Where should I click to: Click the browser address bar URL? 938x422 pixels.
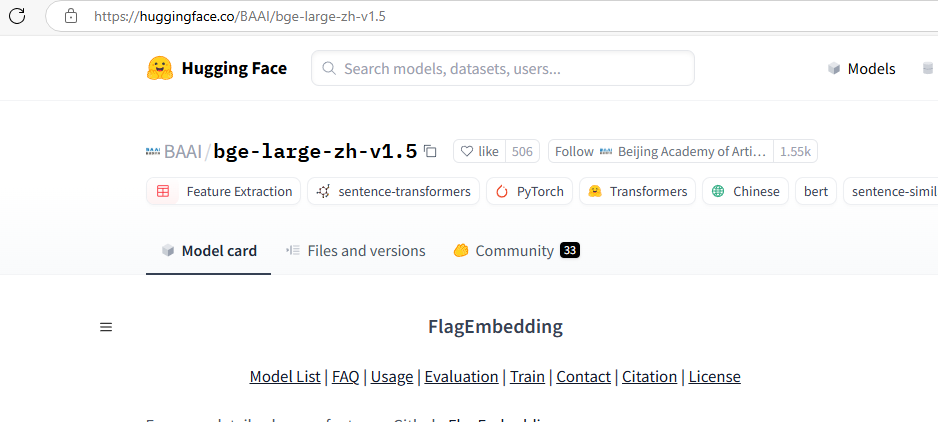point(240,16)
